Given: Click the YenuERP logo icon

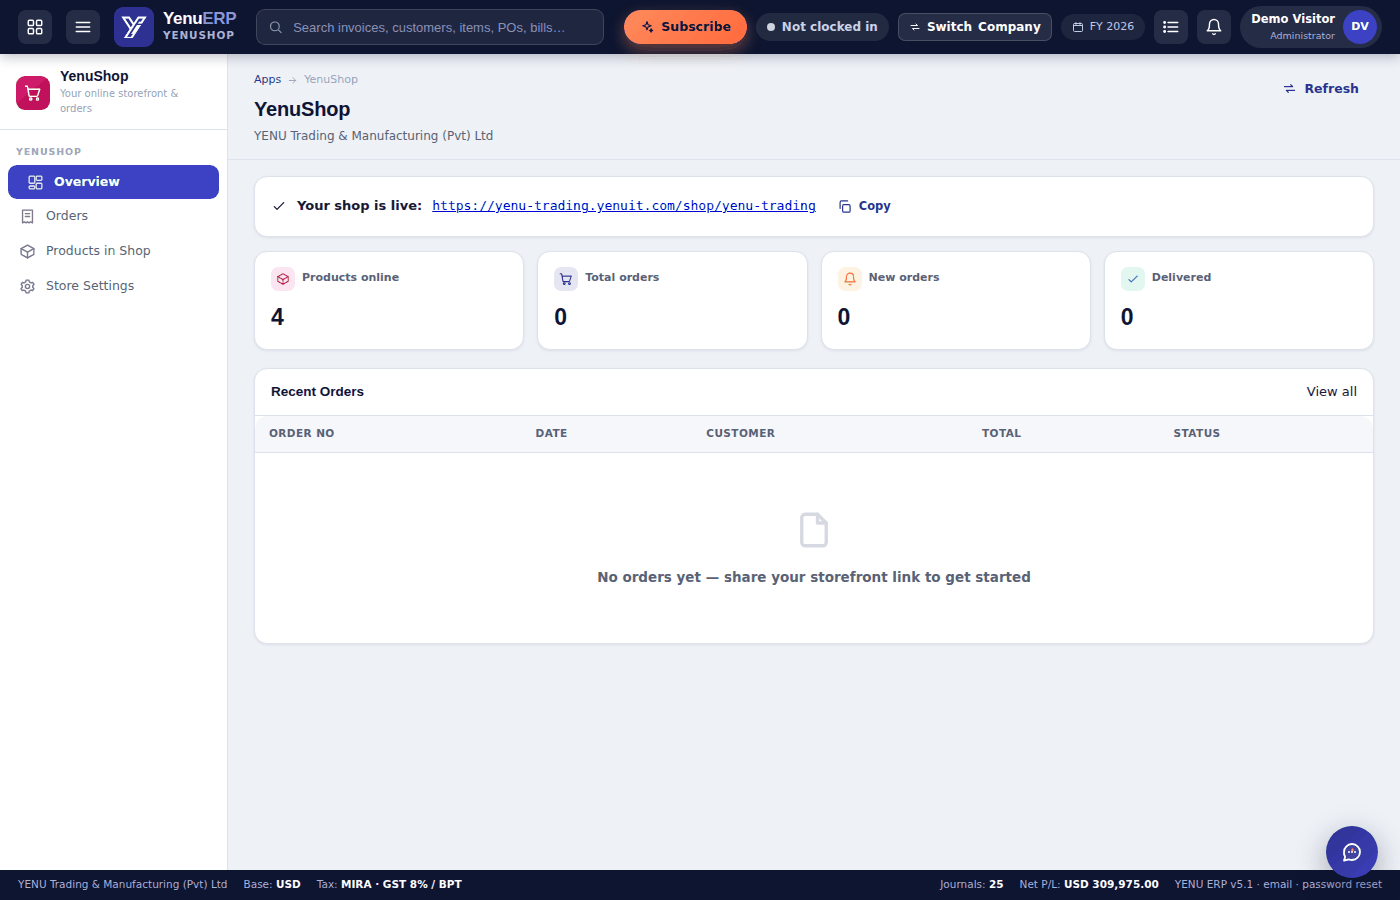Looking at the screenshot, I should coord(134,27).
